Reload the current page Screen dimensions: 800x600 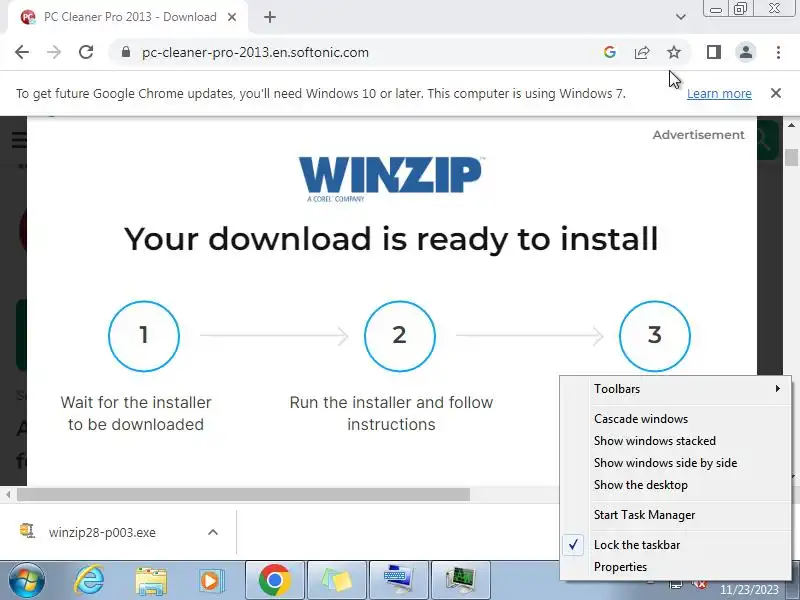click(x=86, y=52)
